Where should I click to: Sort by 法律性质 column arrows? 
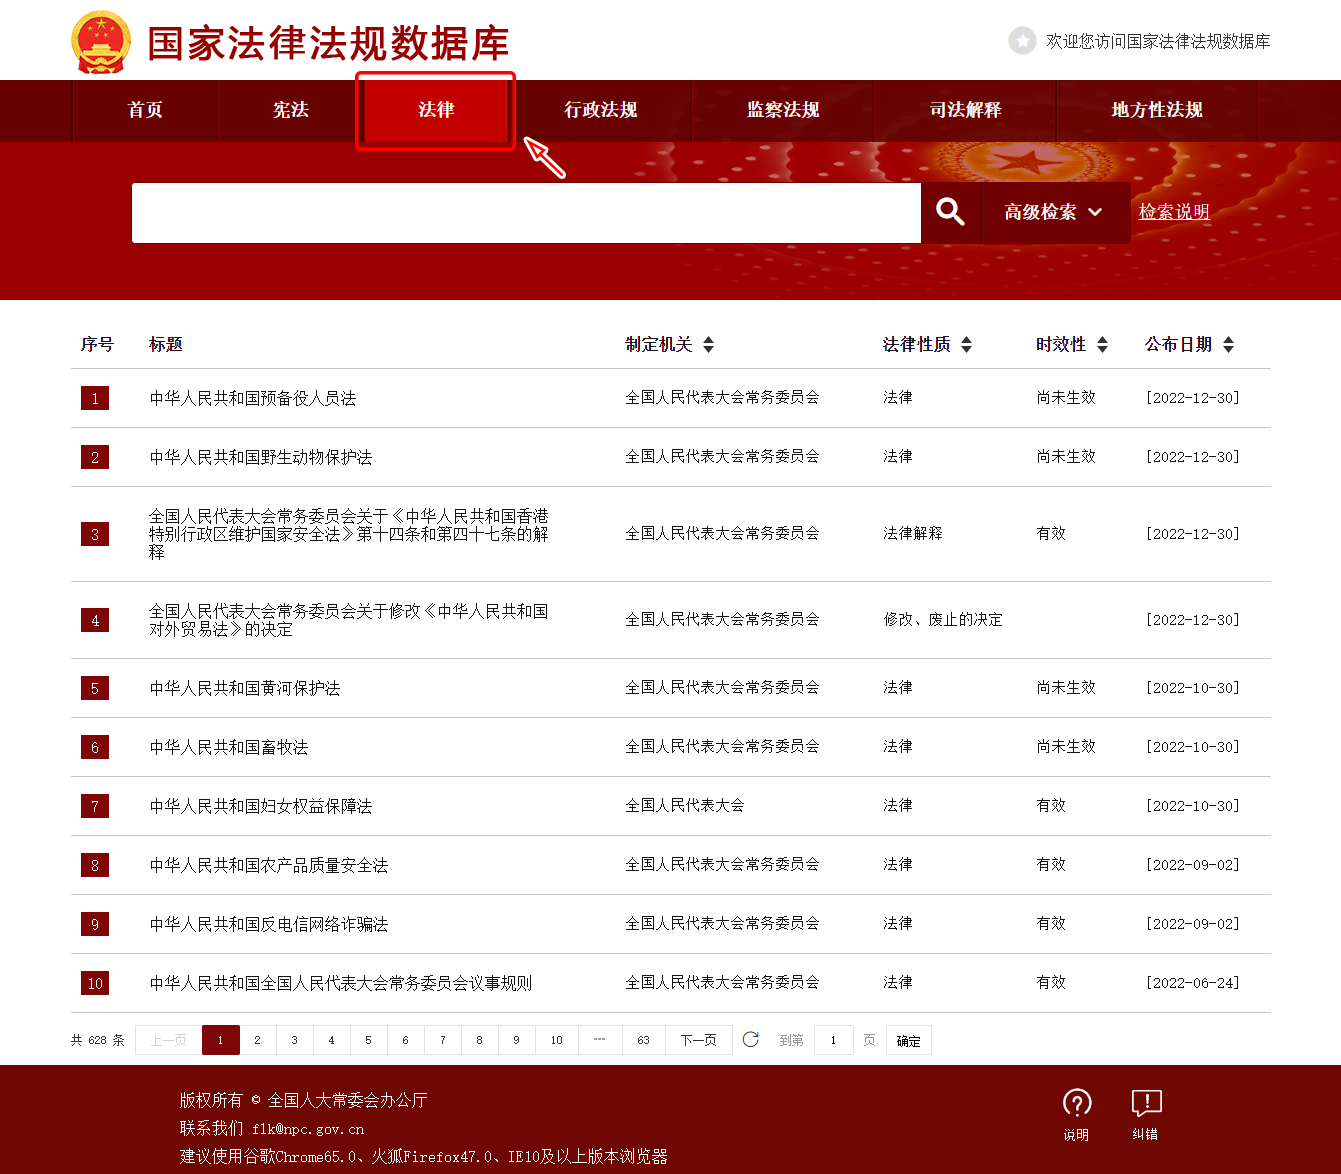[x=966, y=345]
